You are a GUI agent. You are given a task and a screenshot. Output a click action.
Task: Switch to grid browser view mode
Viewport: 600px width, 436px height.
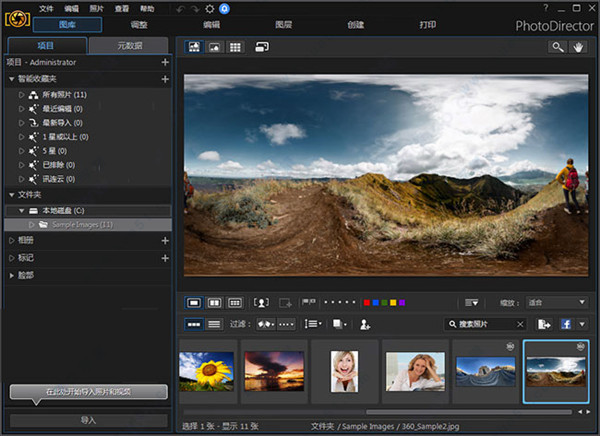(x=235, y=47)
